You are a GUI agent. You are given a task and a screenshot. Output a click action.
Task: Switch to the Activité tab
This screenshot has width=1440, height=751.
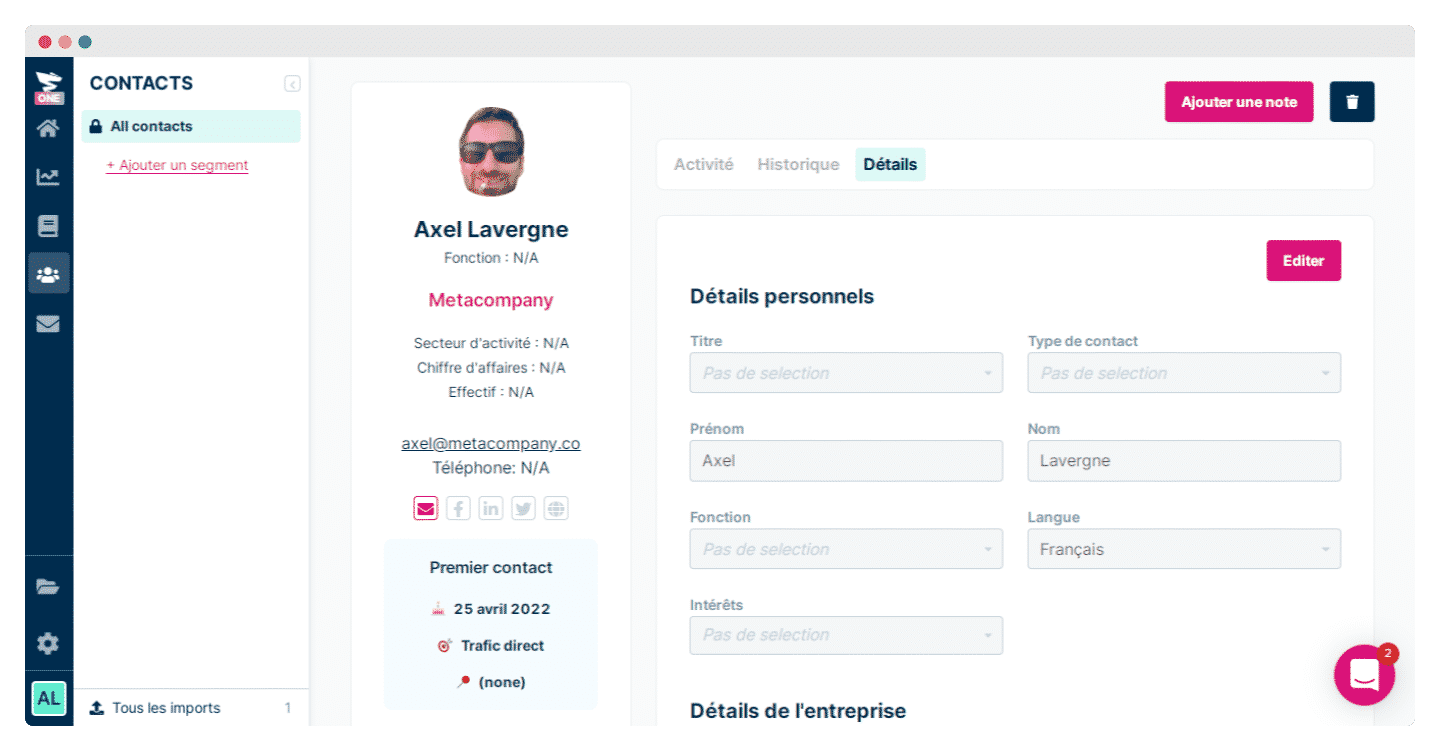703,164
